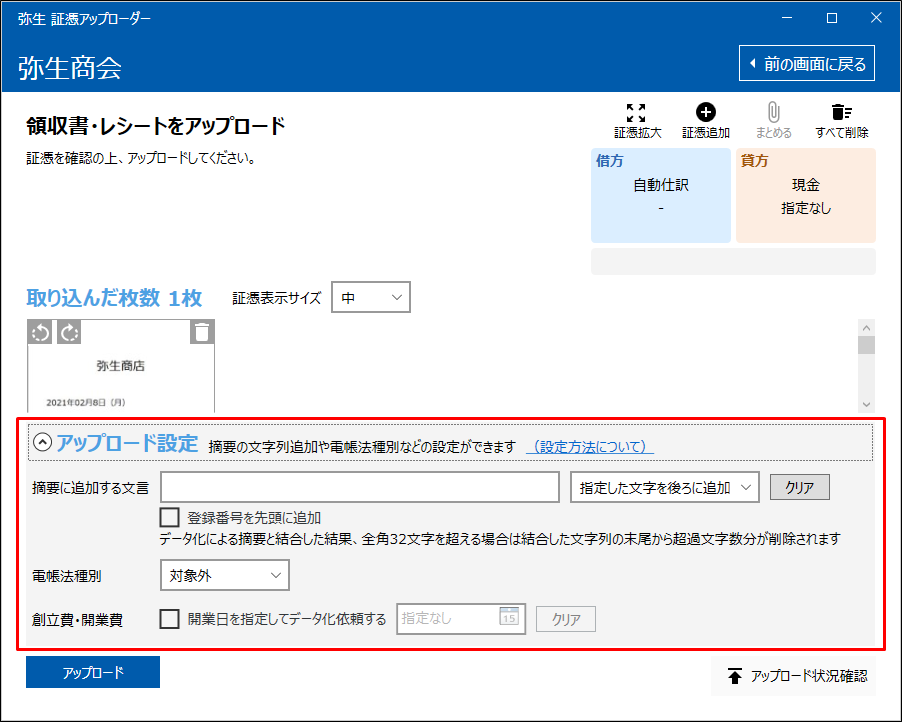Open the calendar picker for 開業日
The image size is (902, 722).
509,617
